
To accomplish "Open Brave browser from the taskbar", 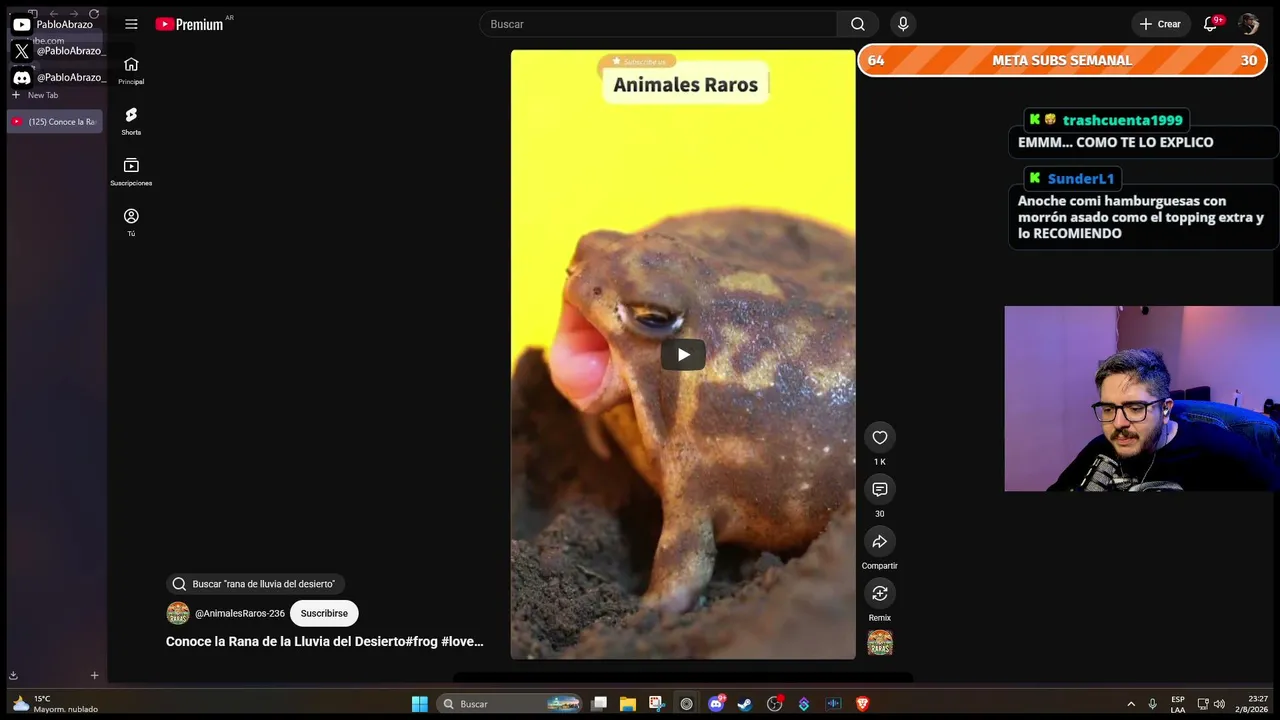I will 862,704.
